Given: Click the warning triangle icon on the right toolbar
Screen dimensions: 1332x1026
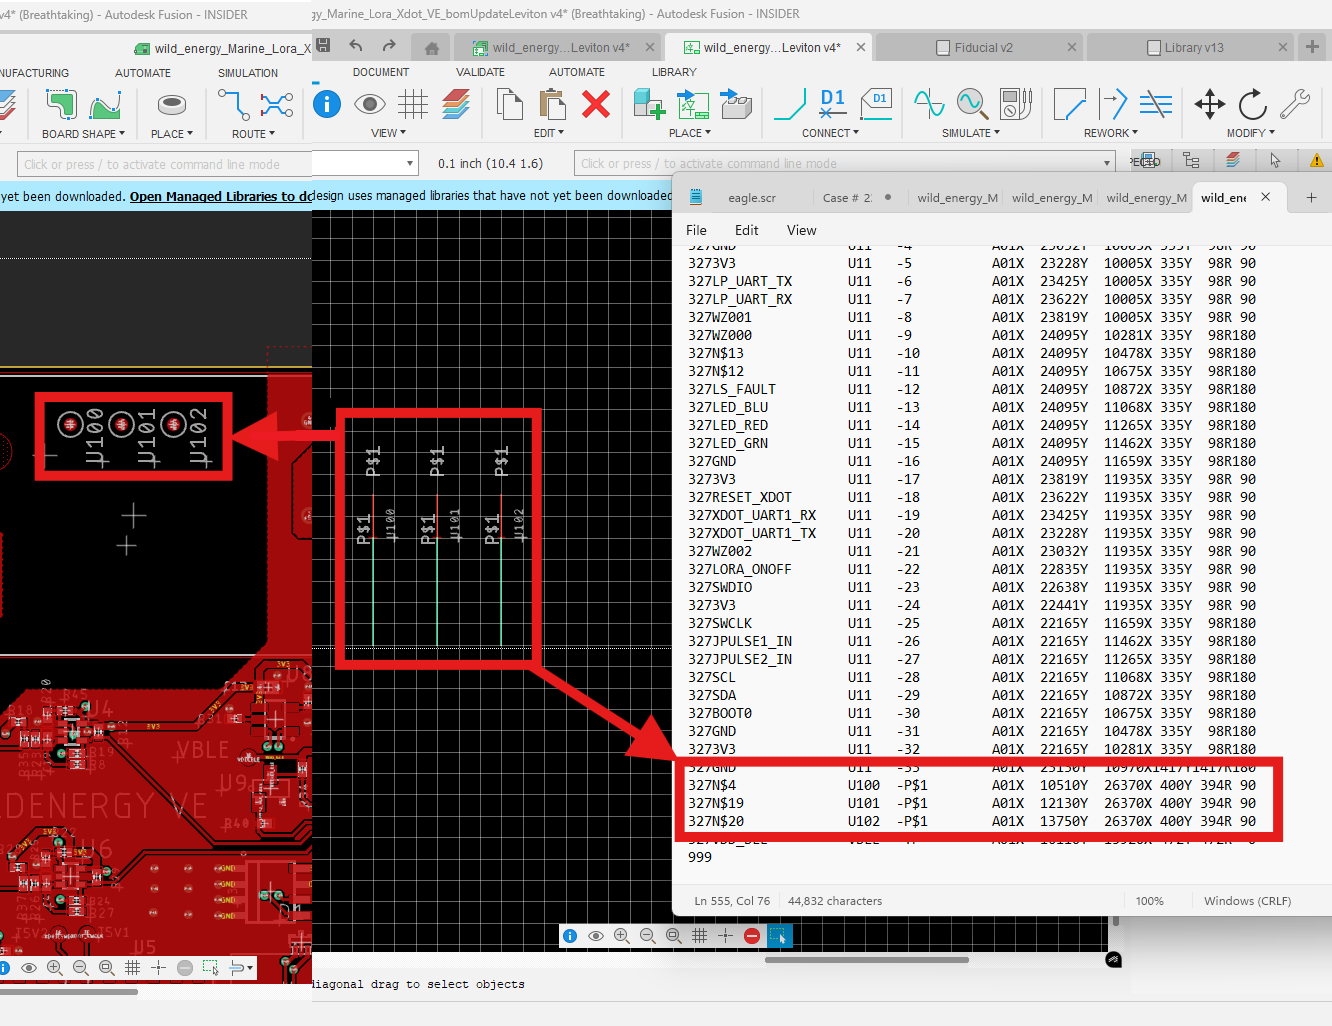Looking at the screenshot, I should click(x=1317, y=160).
